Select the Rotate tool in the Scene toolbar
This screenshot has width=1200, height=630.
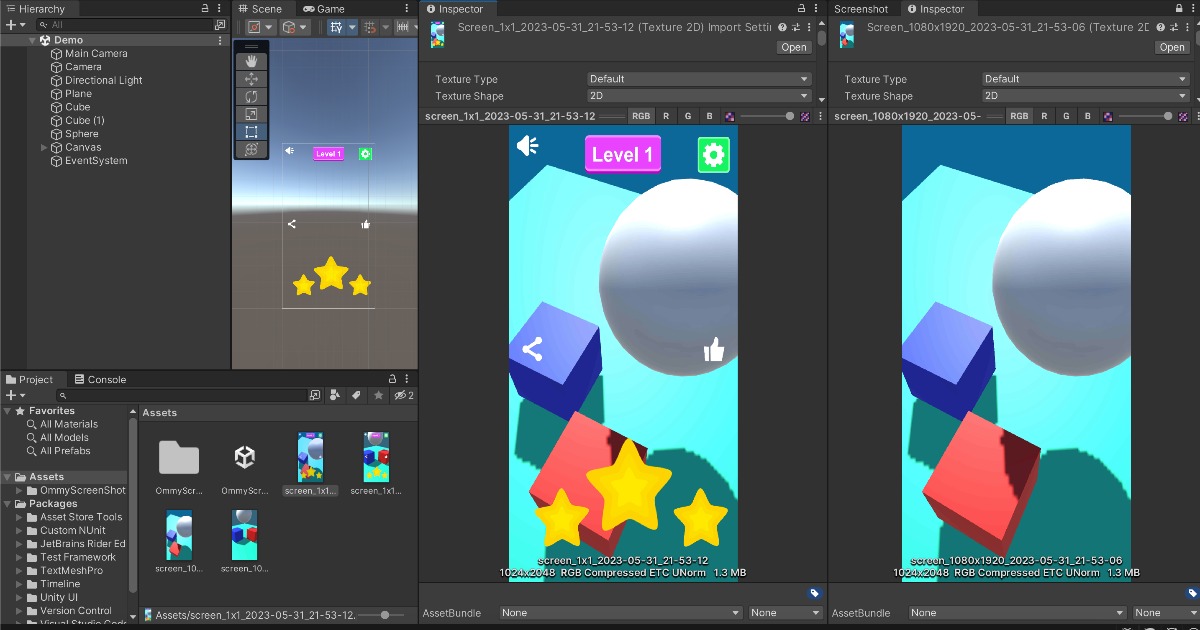[x=253, y=95]
